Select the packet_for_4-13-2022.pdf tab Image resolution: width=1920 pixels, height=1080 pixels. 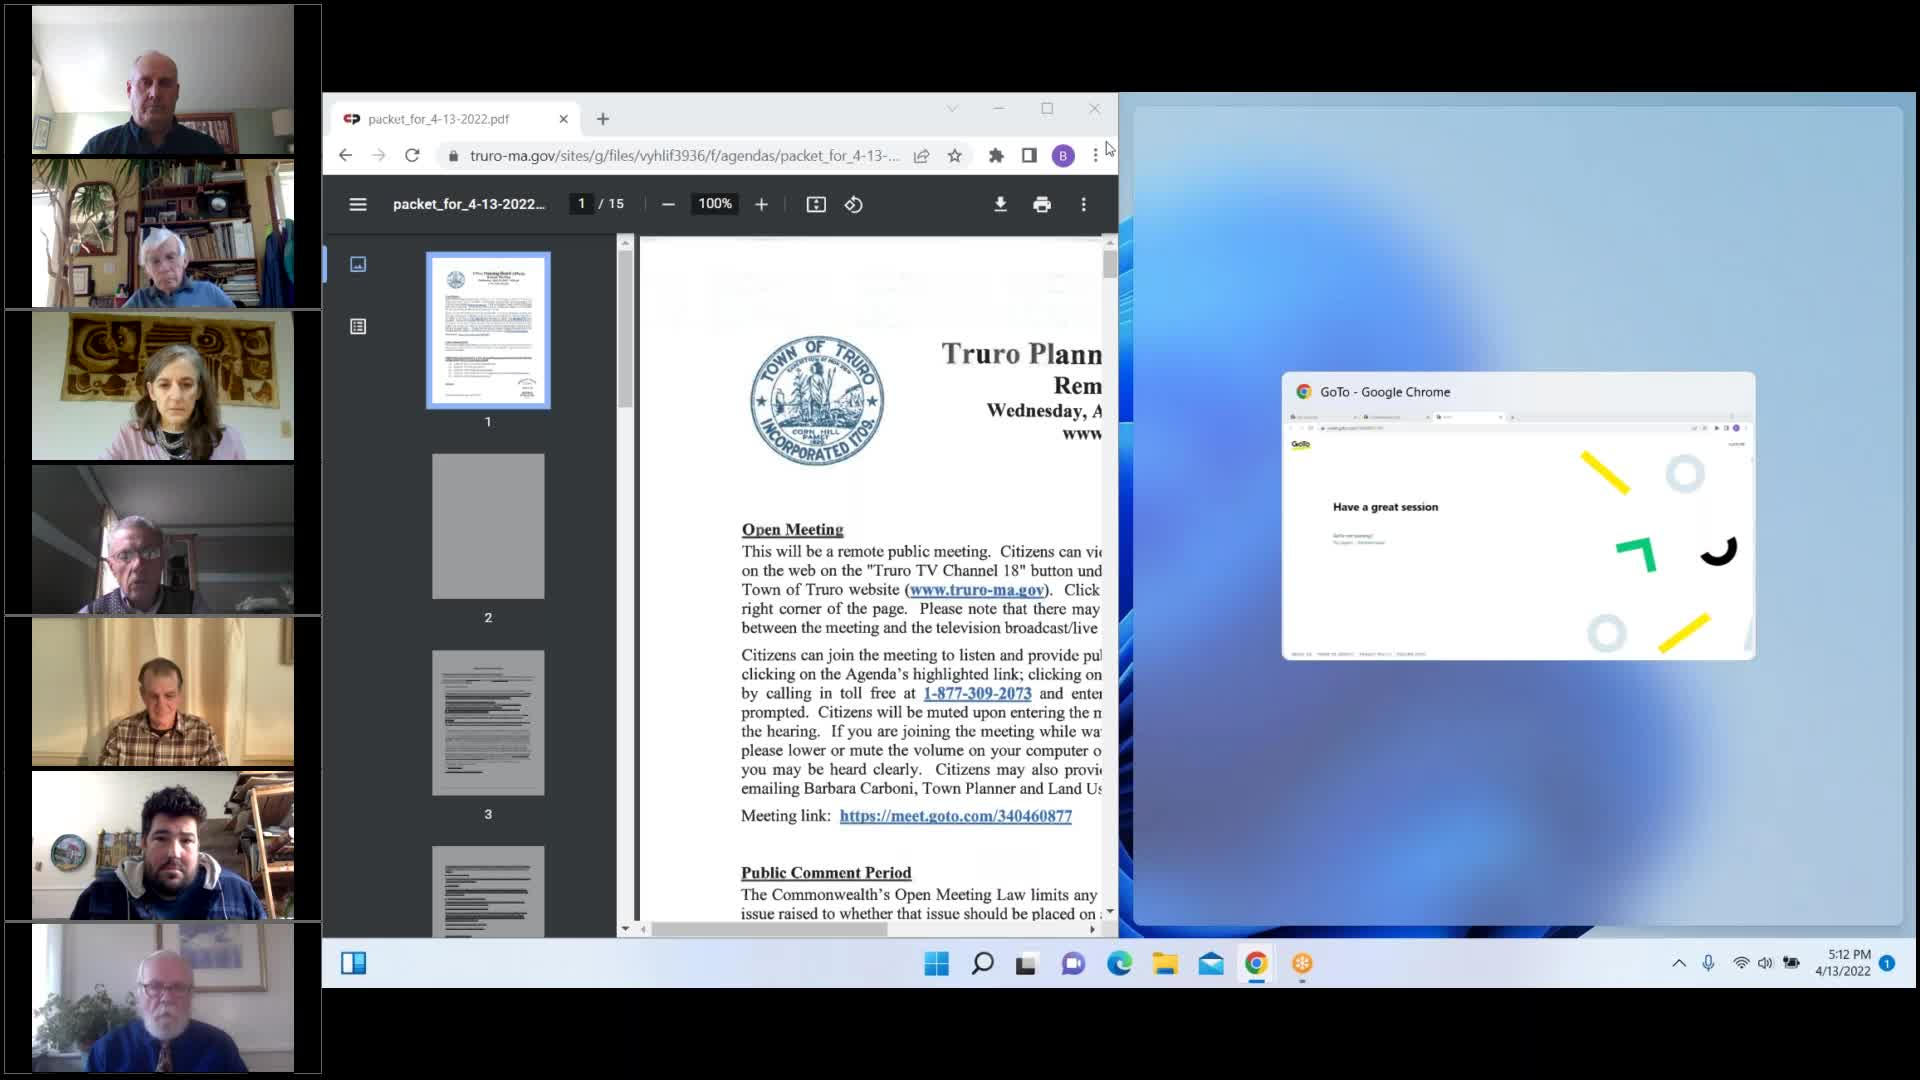click(x=440, y=119)
